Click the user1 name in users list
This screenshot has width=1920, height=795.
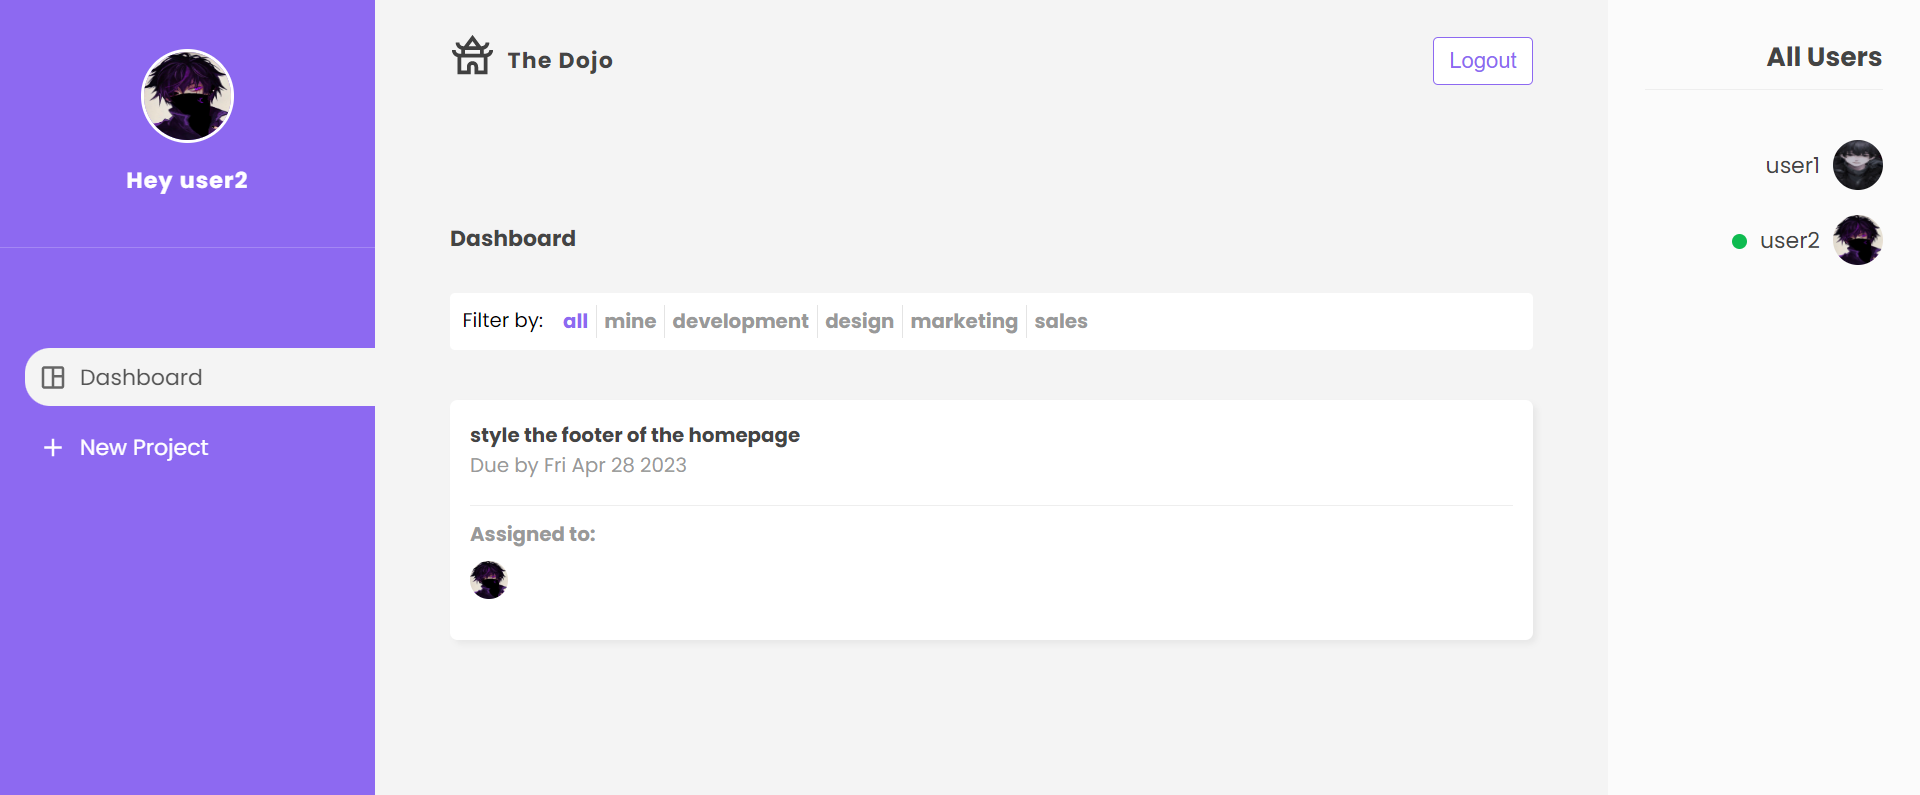[x=1792, y=165]
